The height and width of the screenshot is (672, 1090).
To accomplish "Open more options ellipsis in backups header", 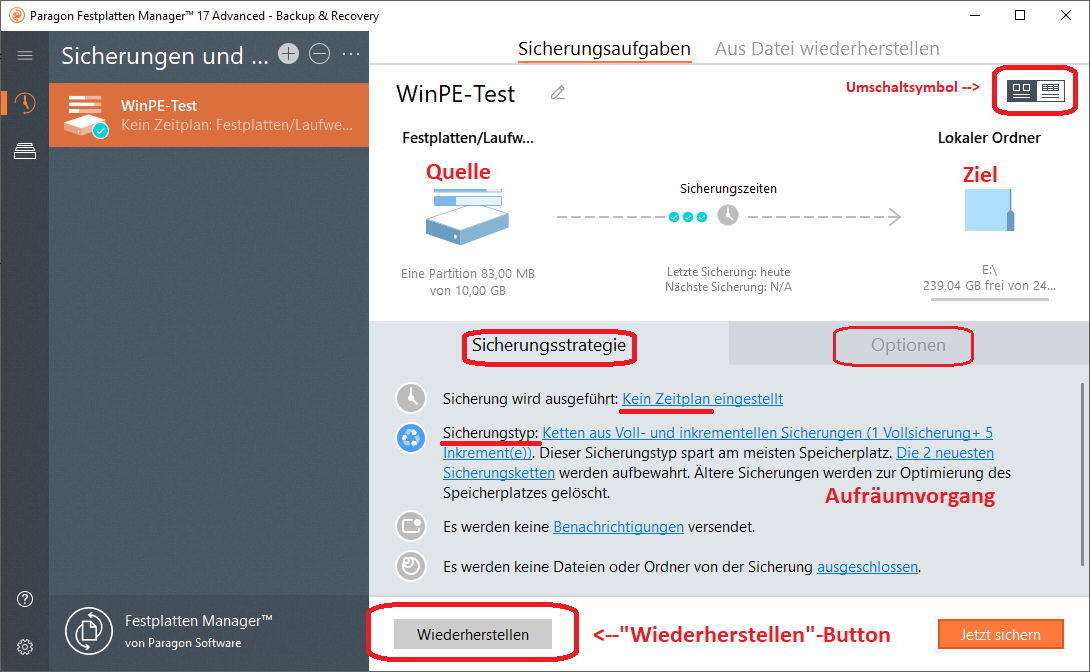I will [351, 54].
